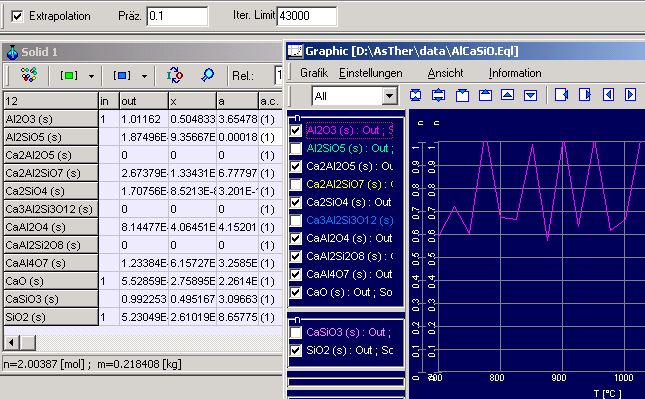Uncheck CaO (s) in graph legend
Screen dimensions: 645x399
[x=296, y=292]
